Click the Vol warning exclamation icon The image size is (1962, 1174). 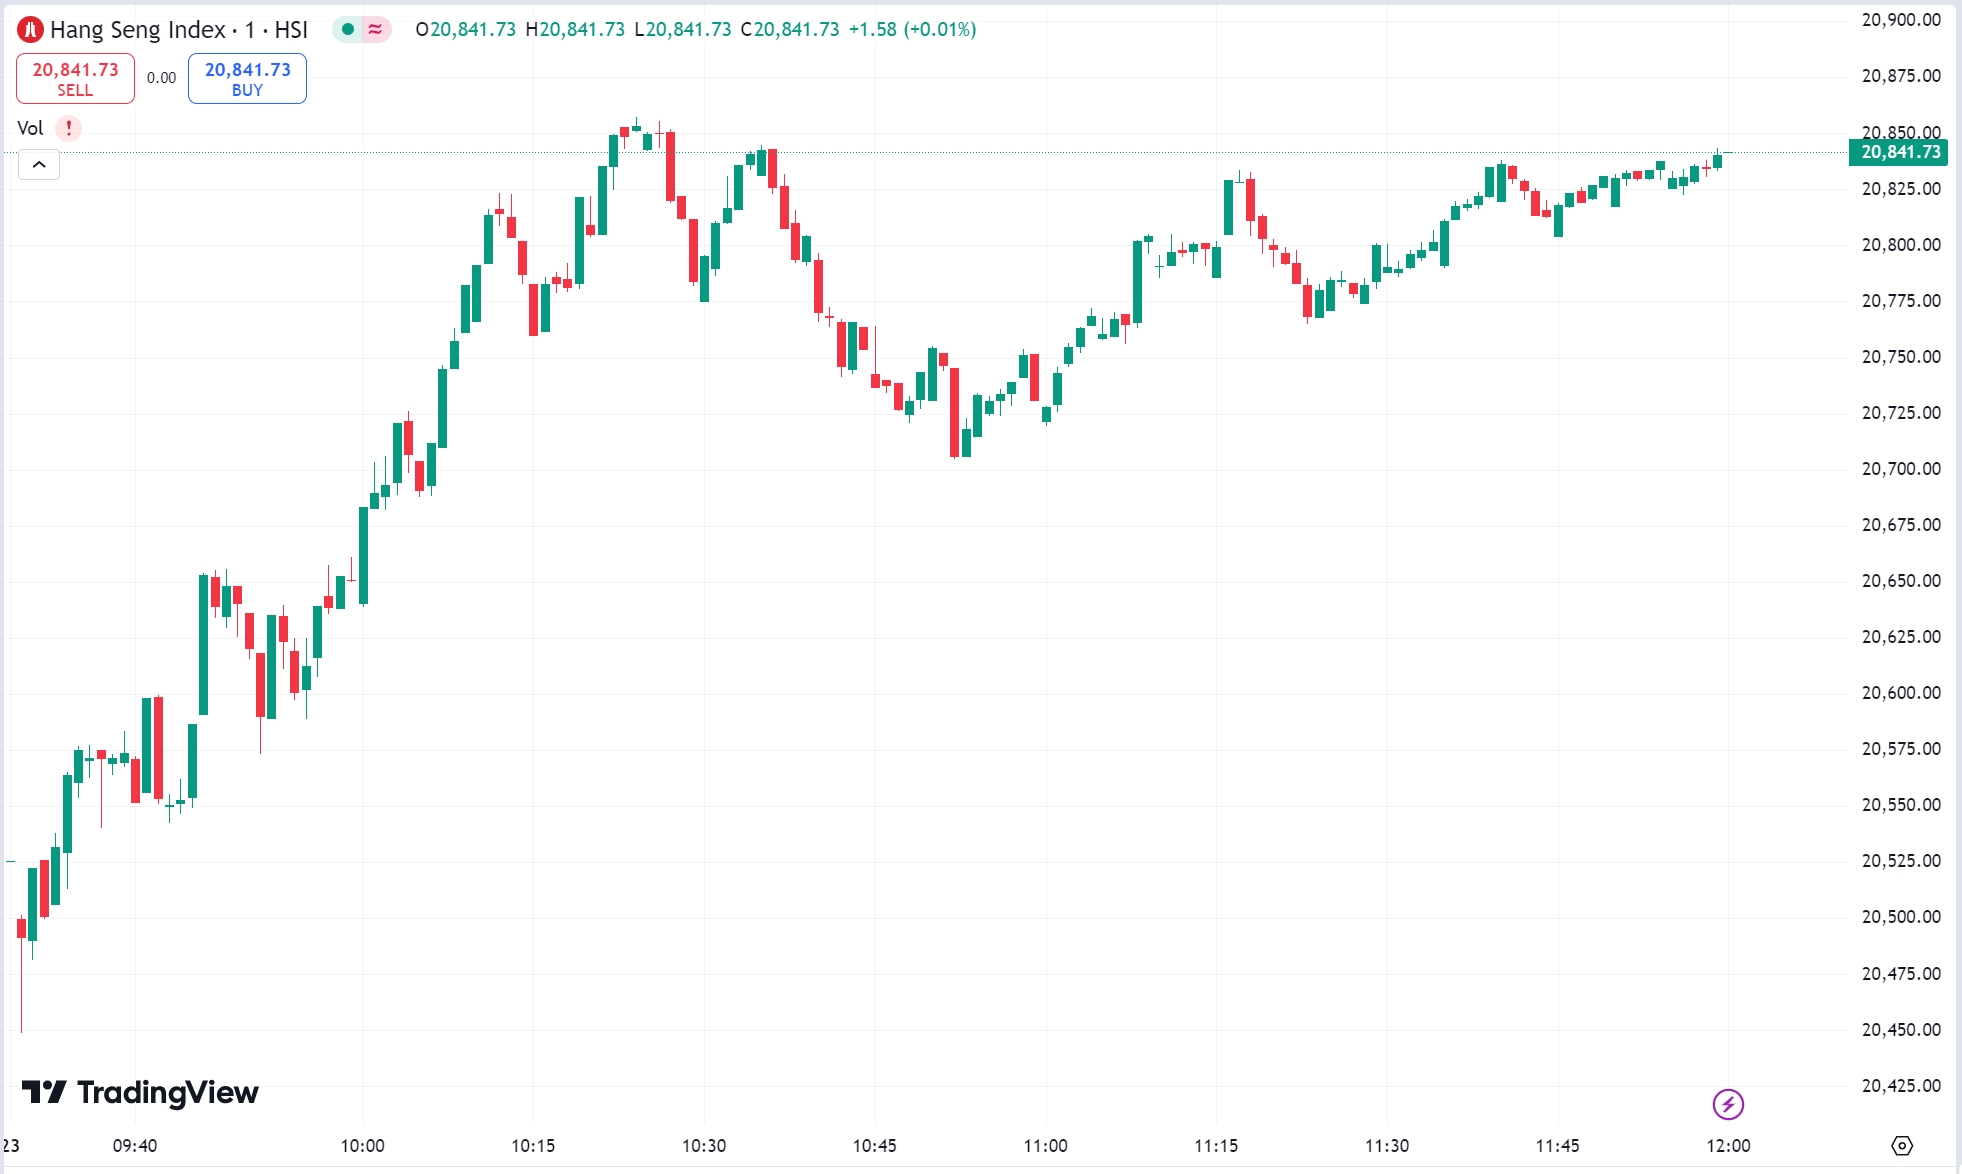67,128
